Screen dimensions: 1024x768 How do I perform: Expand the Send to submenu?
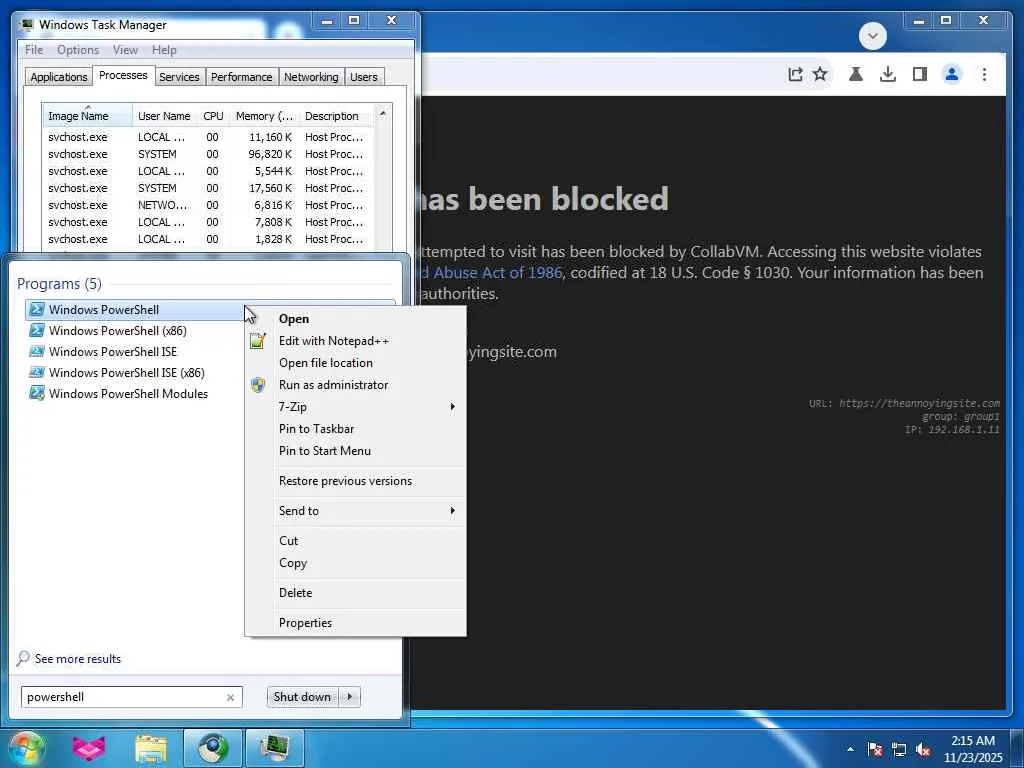(x=355, y=511)
